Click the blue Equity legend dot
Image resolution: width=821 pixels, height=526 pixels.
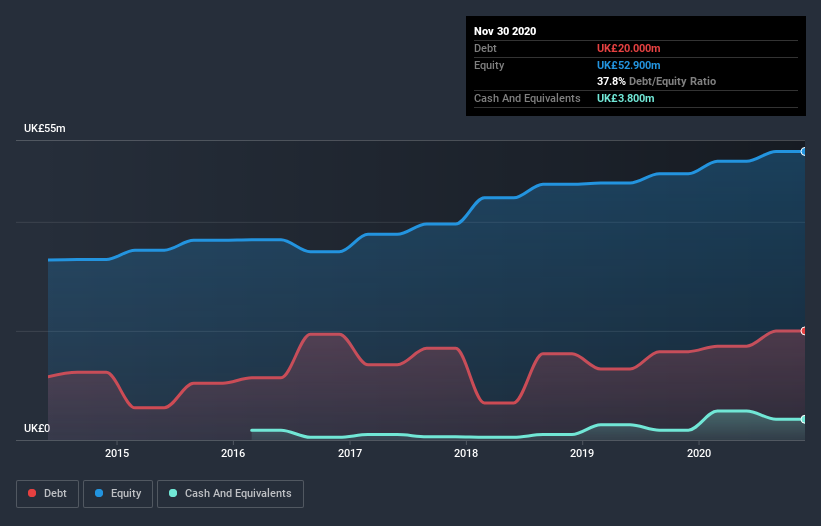[x=99, y=493]
